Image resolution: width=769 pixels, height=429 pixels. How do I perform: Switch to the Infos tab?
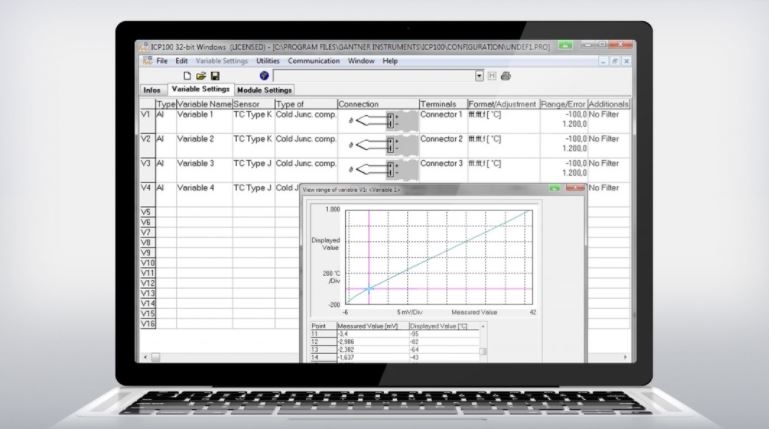[x=150, y=90]
